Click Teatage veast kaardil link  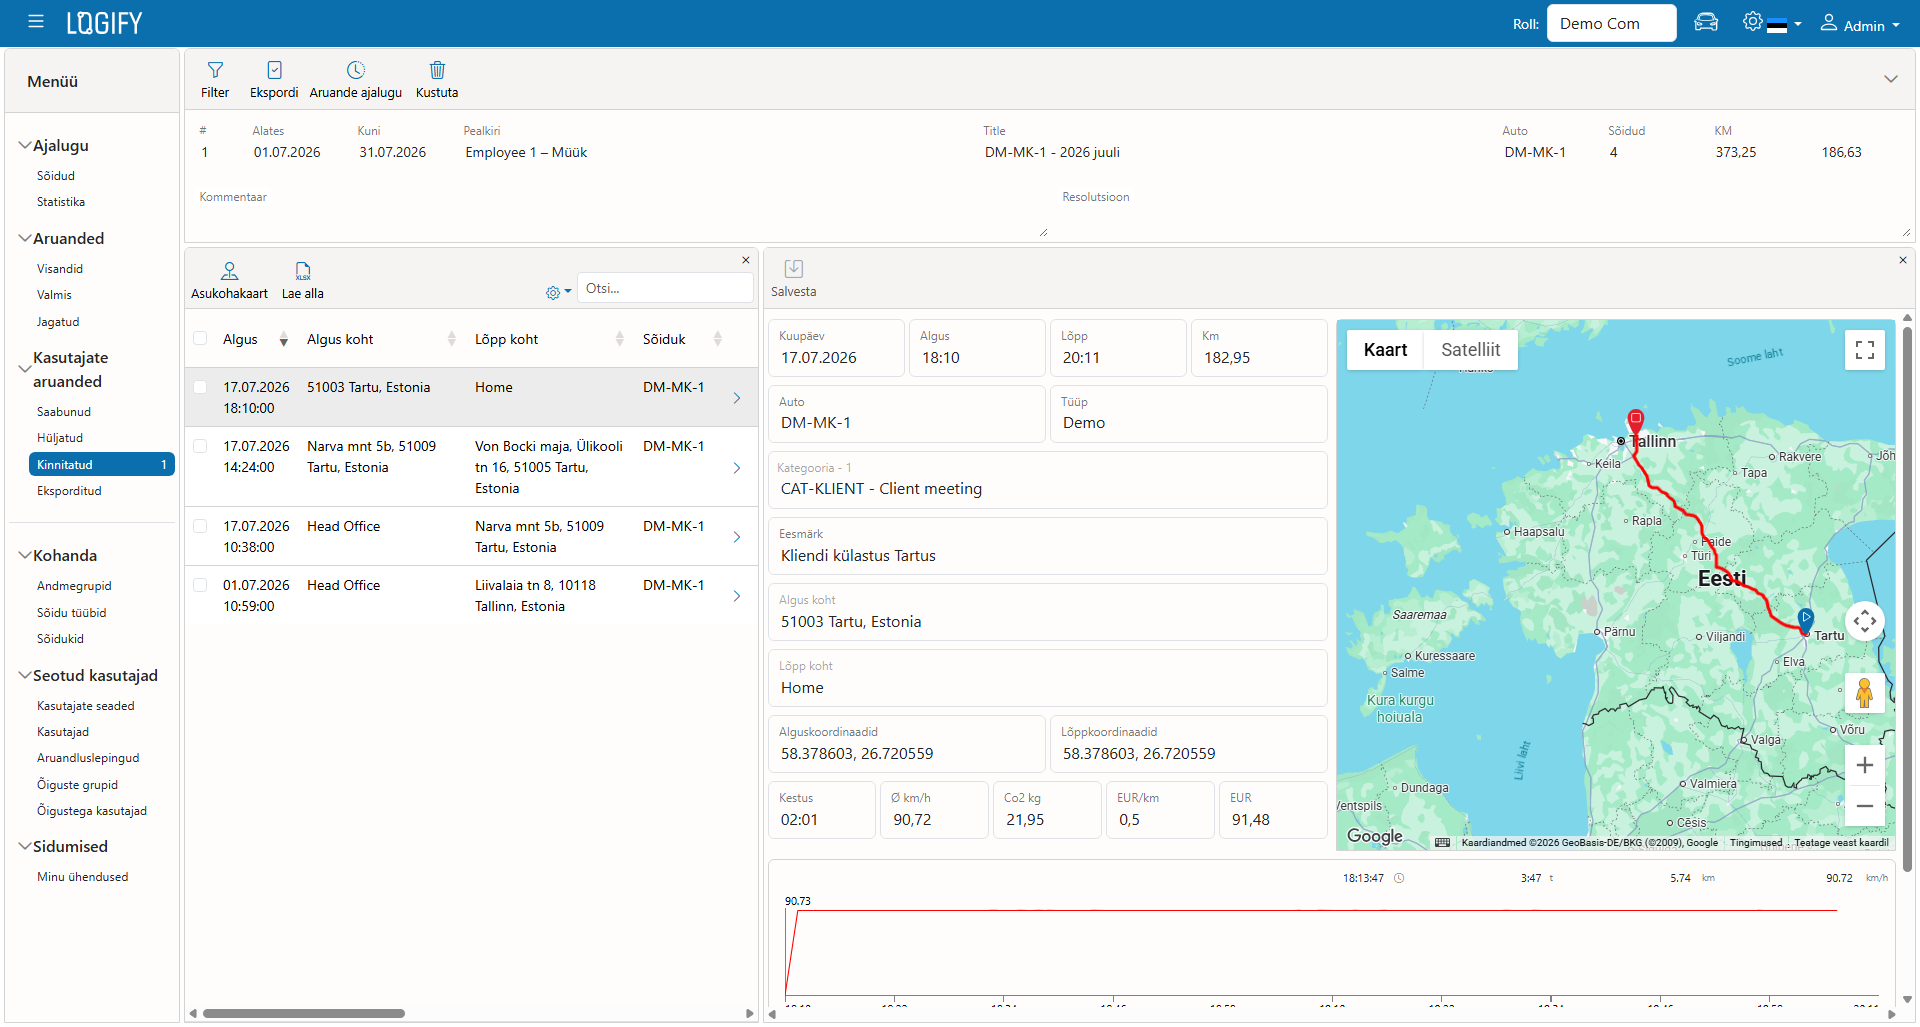1841,843
